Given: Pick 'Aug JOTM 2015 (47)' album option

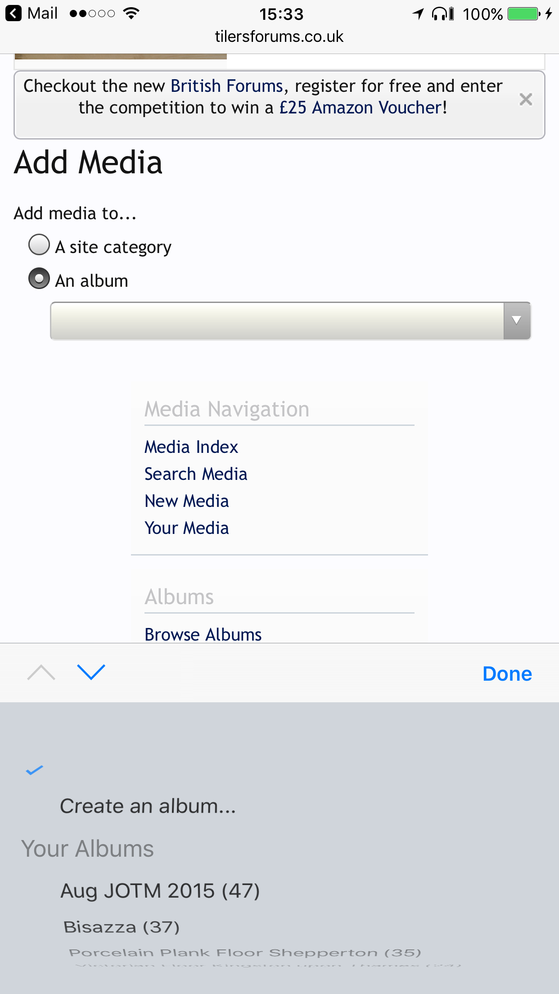Looking at the screenshot, I should click(x=160, y=891).
